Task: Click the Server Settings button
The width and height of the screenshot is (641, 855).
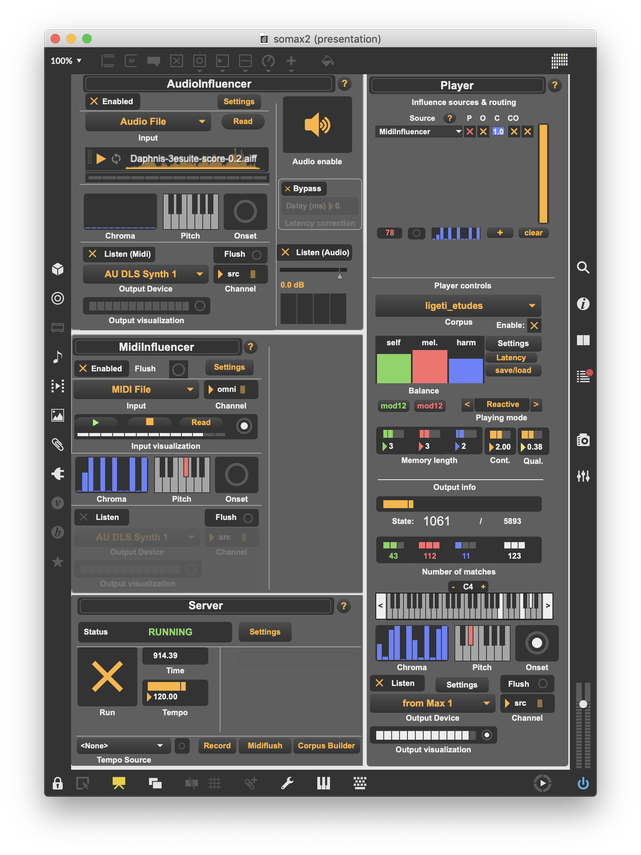Action: point(265,632)
